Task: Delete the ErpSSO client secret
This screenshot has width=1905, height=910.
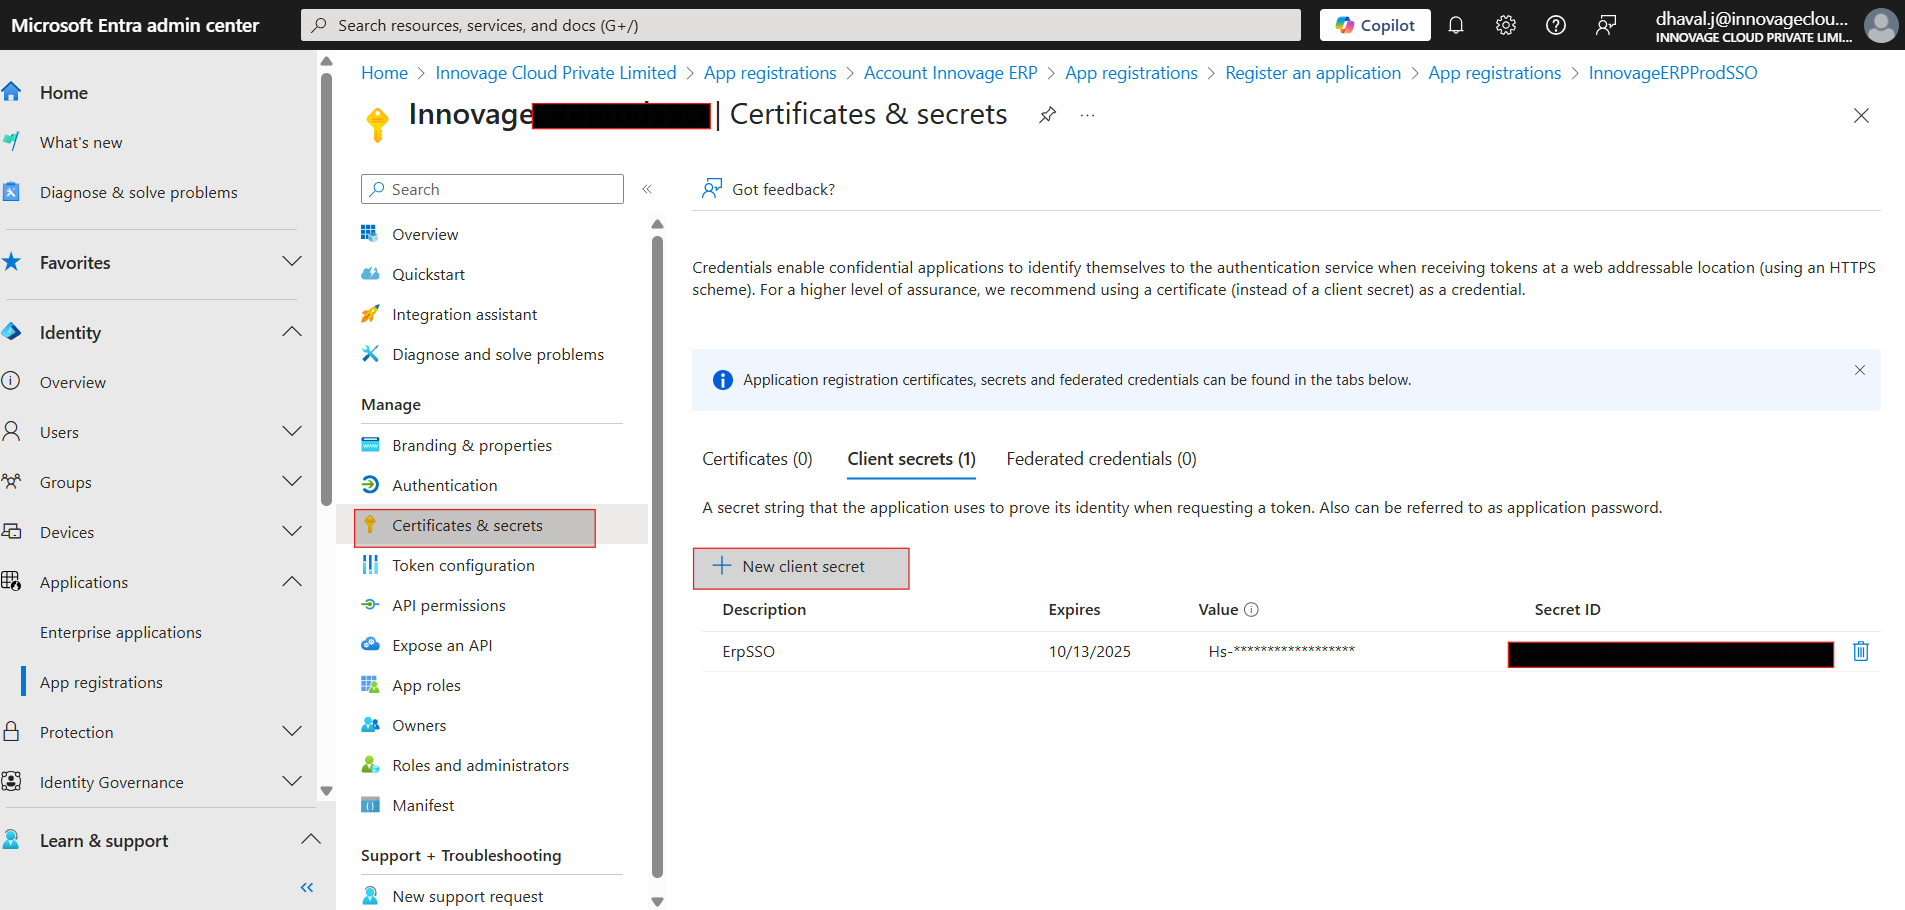Action: pos(1860,651)
